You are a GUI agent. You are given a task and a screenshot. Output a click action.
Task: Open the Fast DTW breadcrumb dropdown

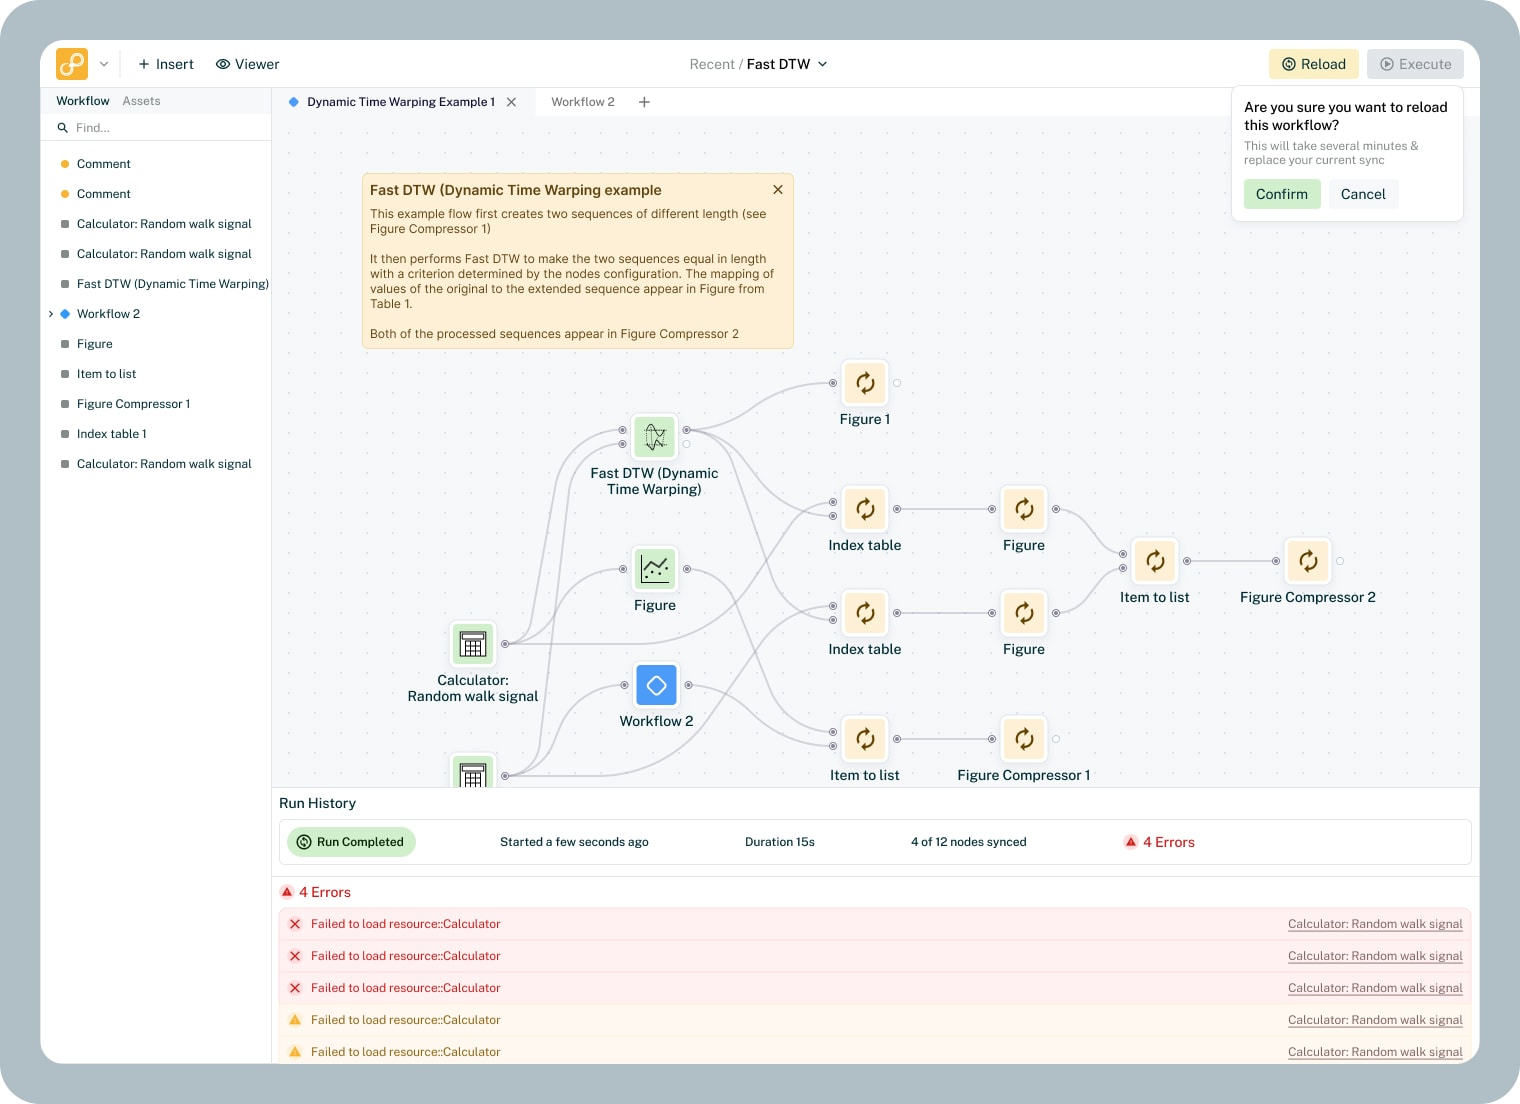click(787, 64)
